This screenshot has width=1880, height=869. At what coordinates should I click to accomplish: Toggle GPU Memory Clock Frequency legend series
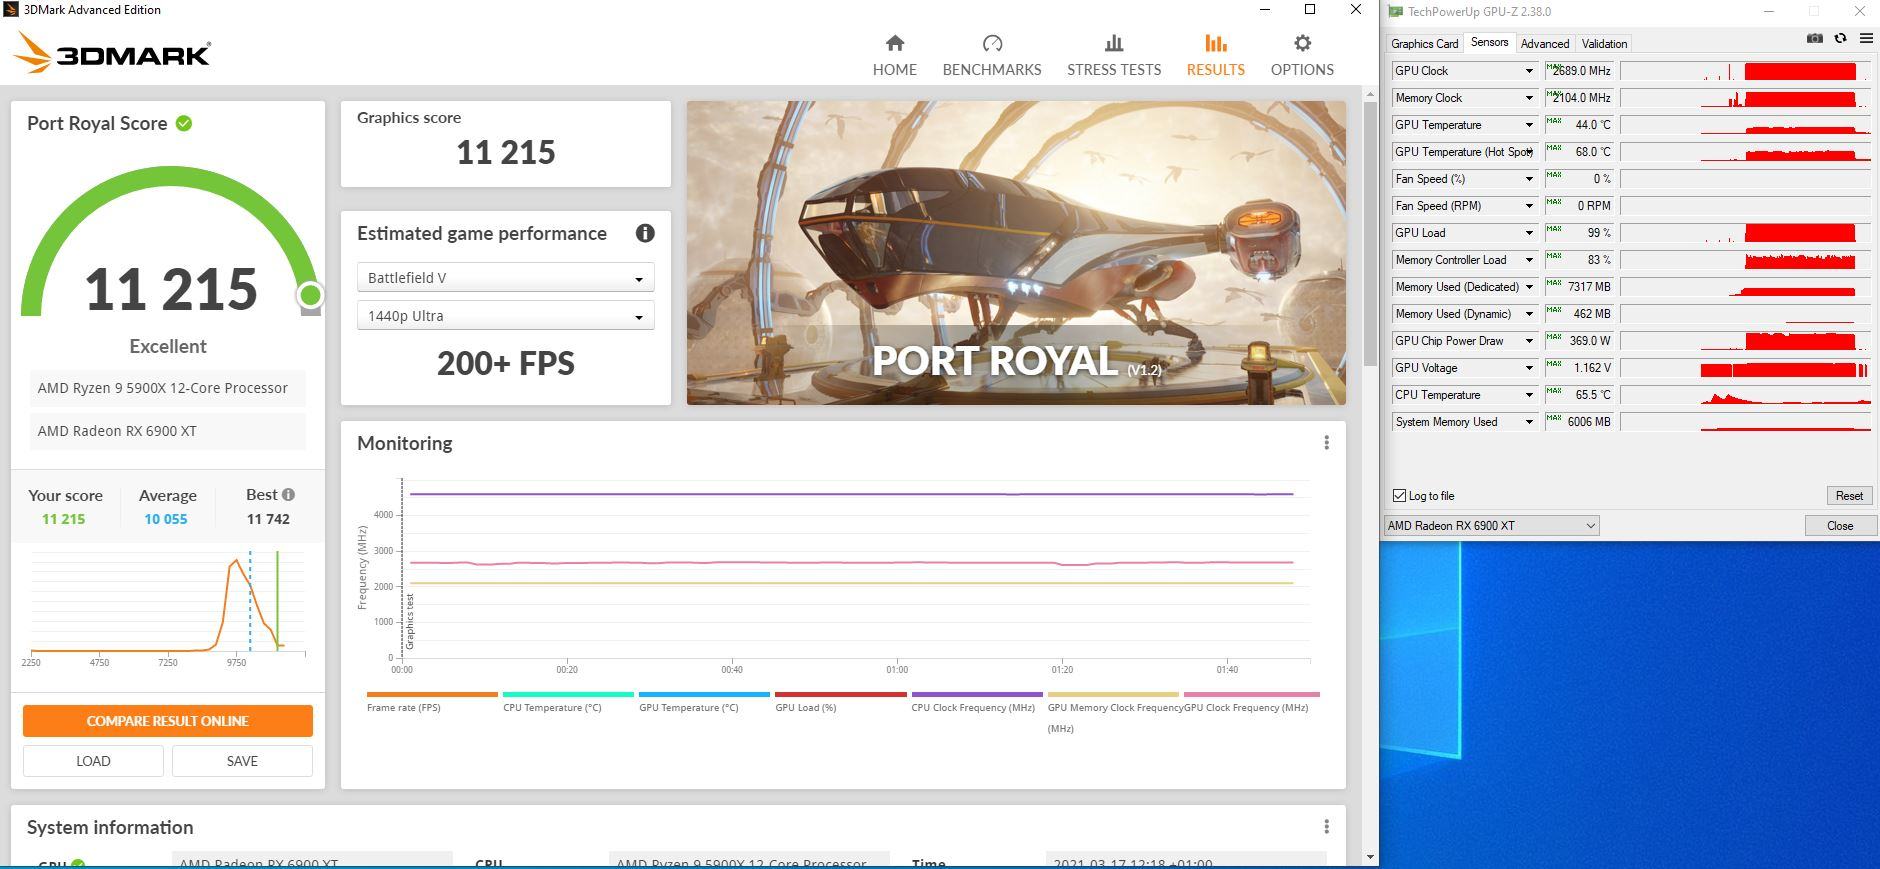coord(1113,711)
